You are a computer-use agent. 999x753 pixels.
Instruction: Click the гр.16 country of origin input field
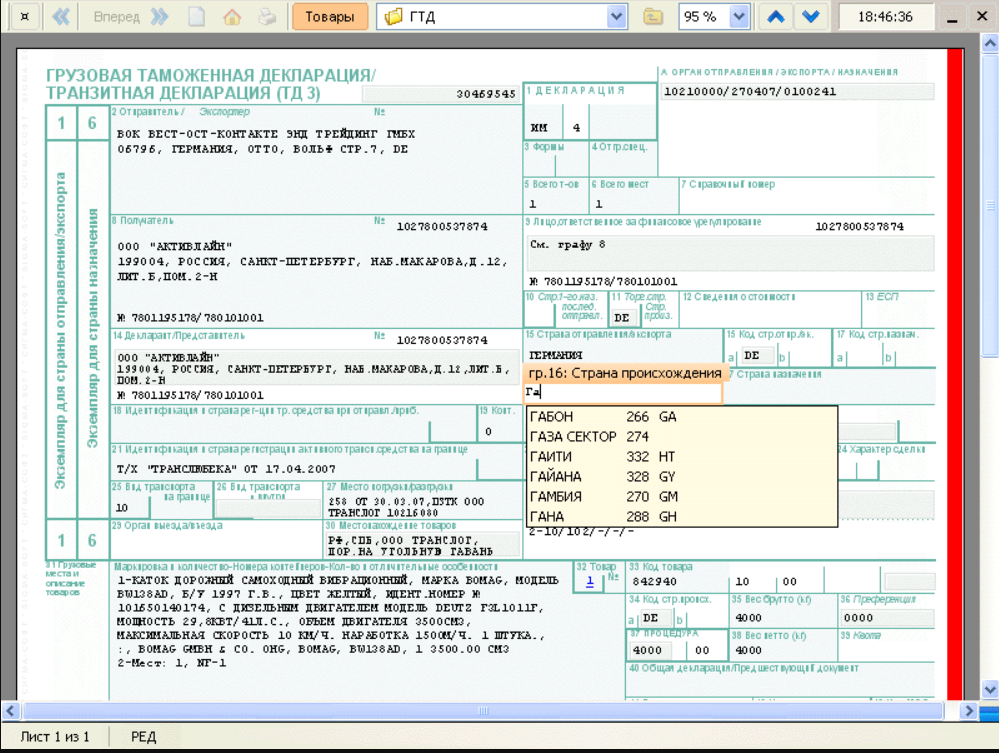click(622, 392)
